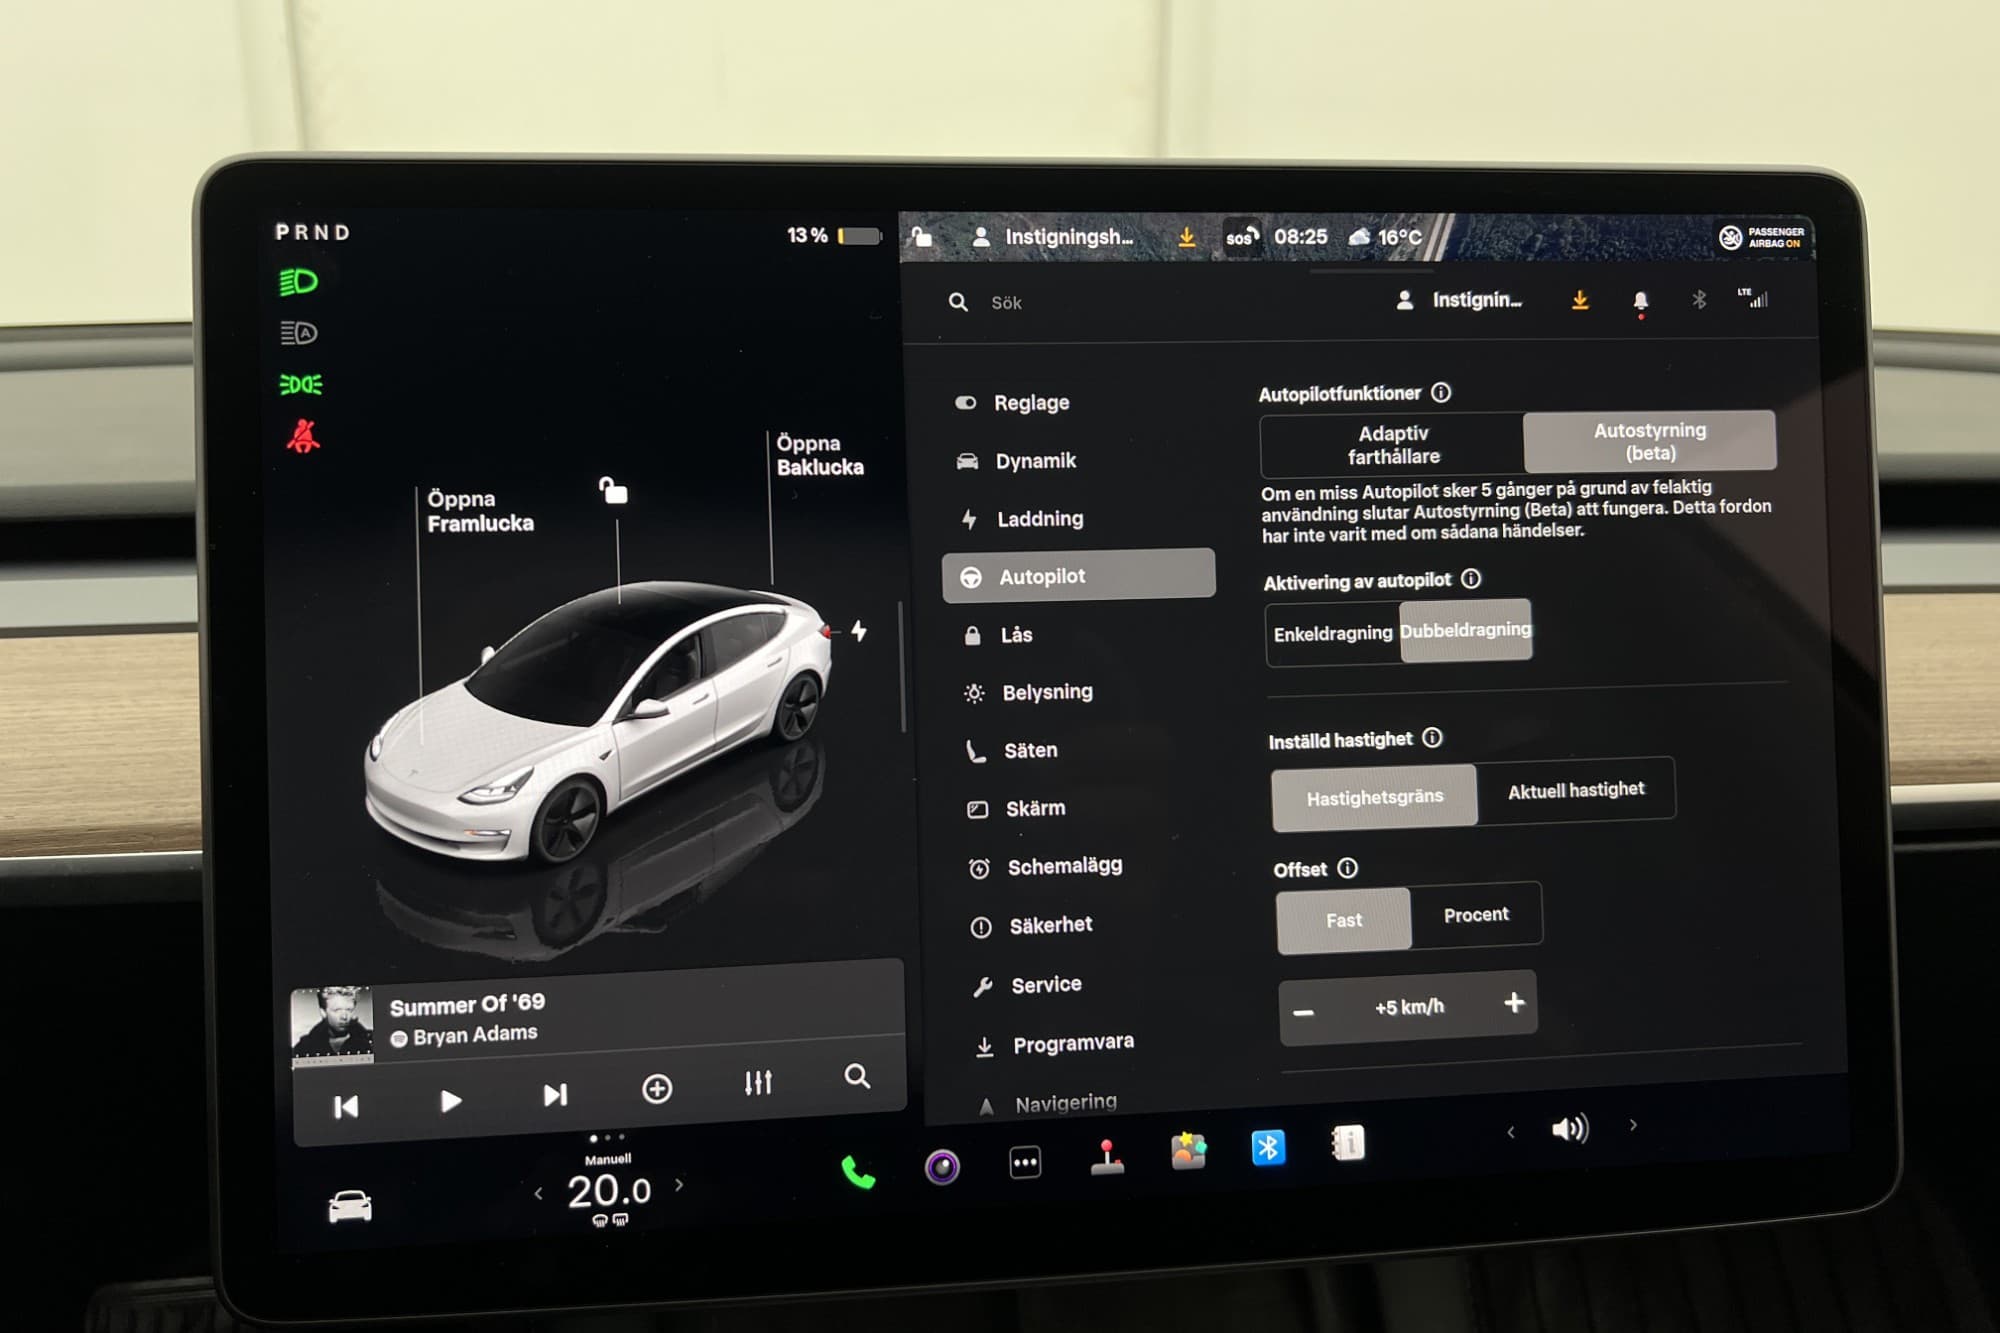
Task: Open the dashcam camera app icon
Action: pos(942,1166)
